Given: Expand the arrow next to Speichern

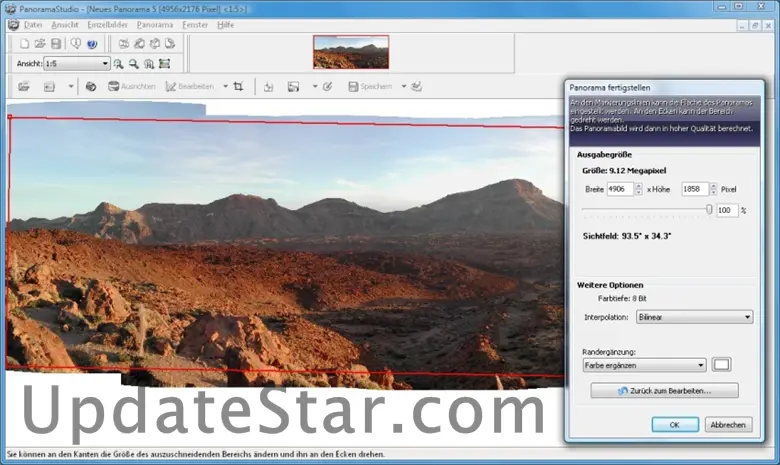Looking at the screenshot, I should click(x=404, y=87).
